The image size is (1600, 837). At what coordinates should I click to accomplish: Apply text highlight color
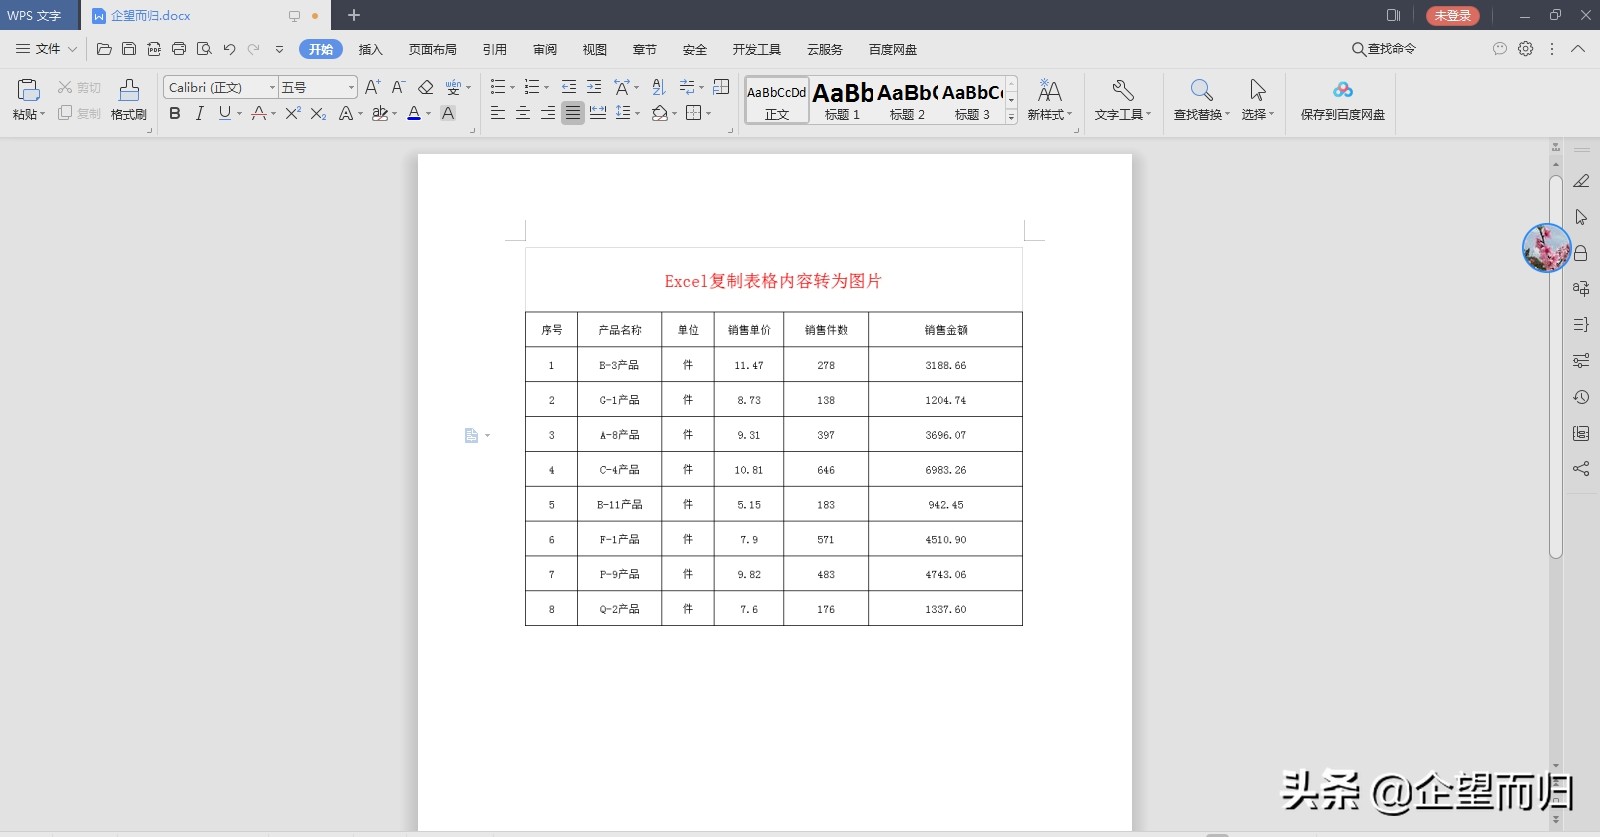[380, 114]
